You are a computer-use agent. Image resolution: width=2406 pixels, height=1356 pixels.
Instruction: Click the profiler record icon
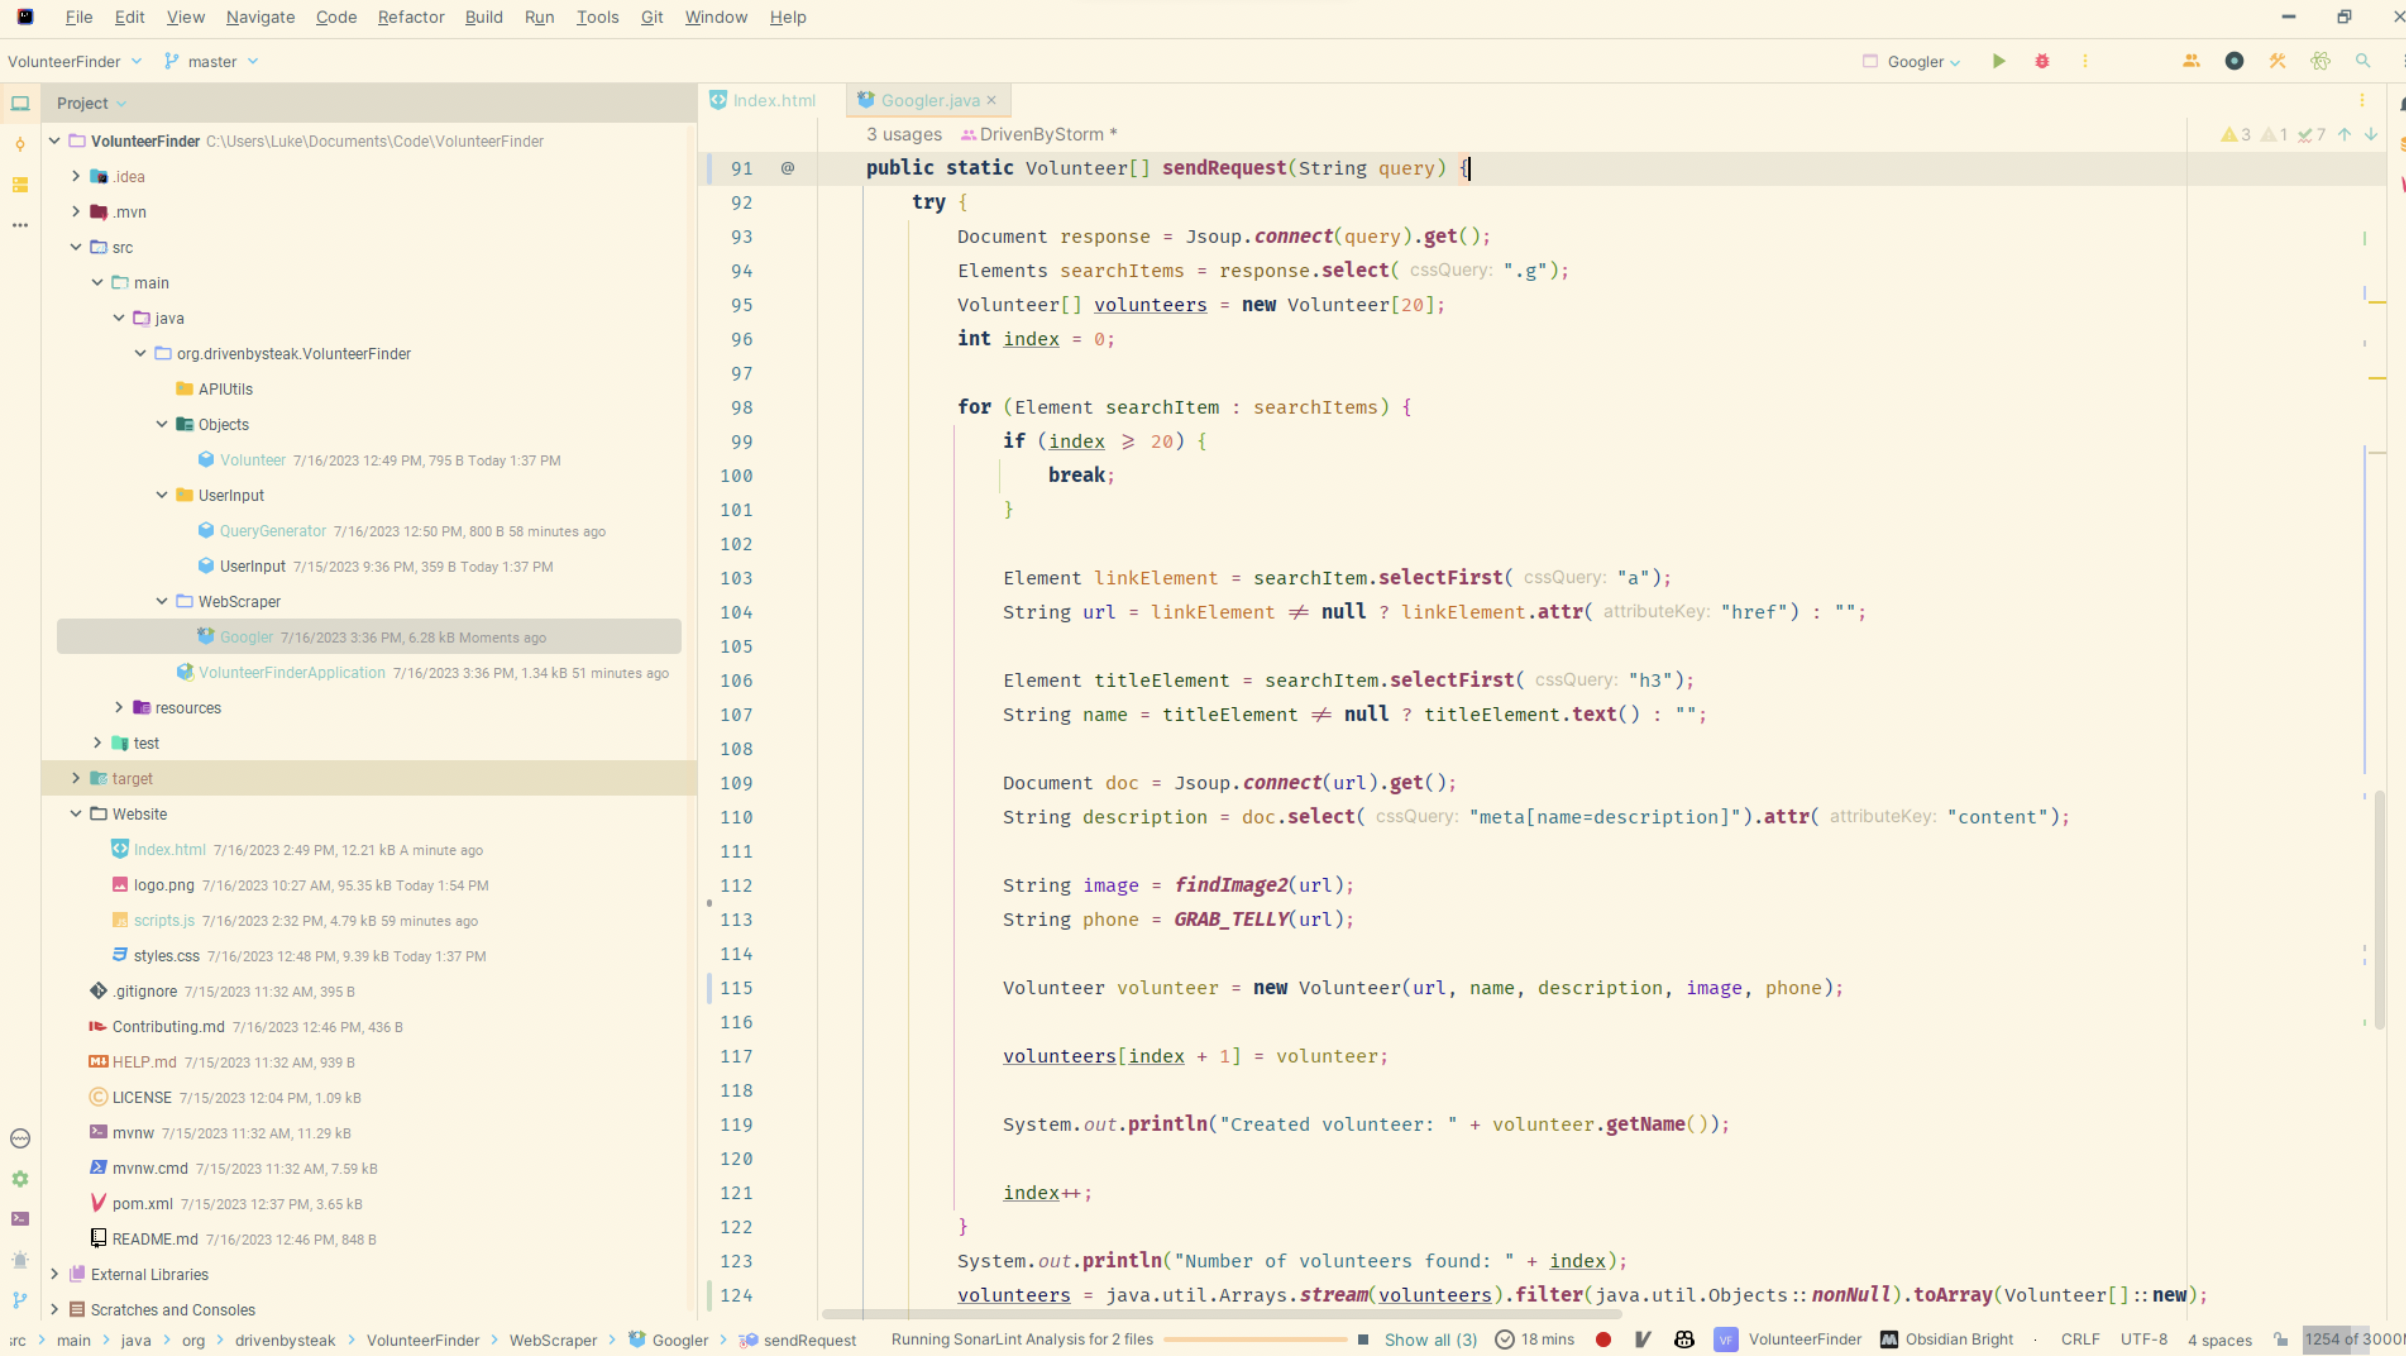2234,61
